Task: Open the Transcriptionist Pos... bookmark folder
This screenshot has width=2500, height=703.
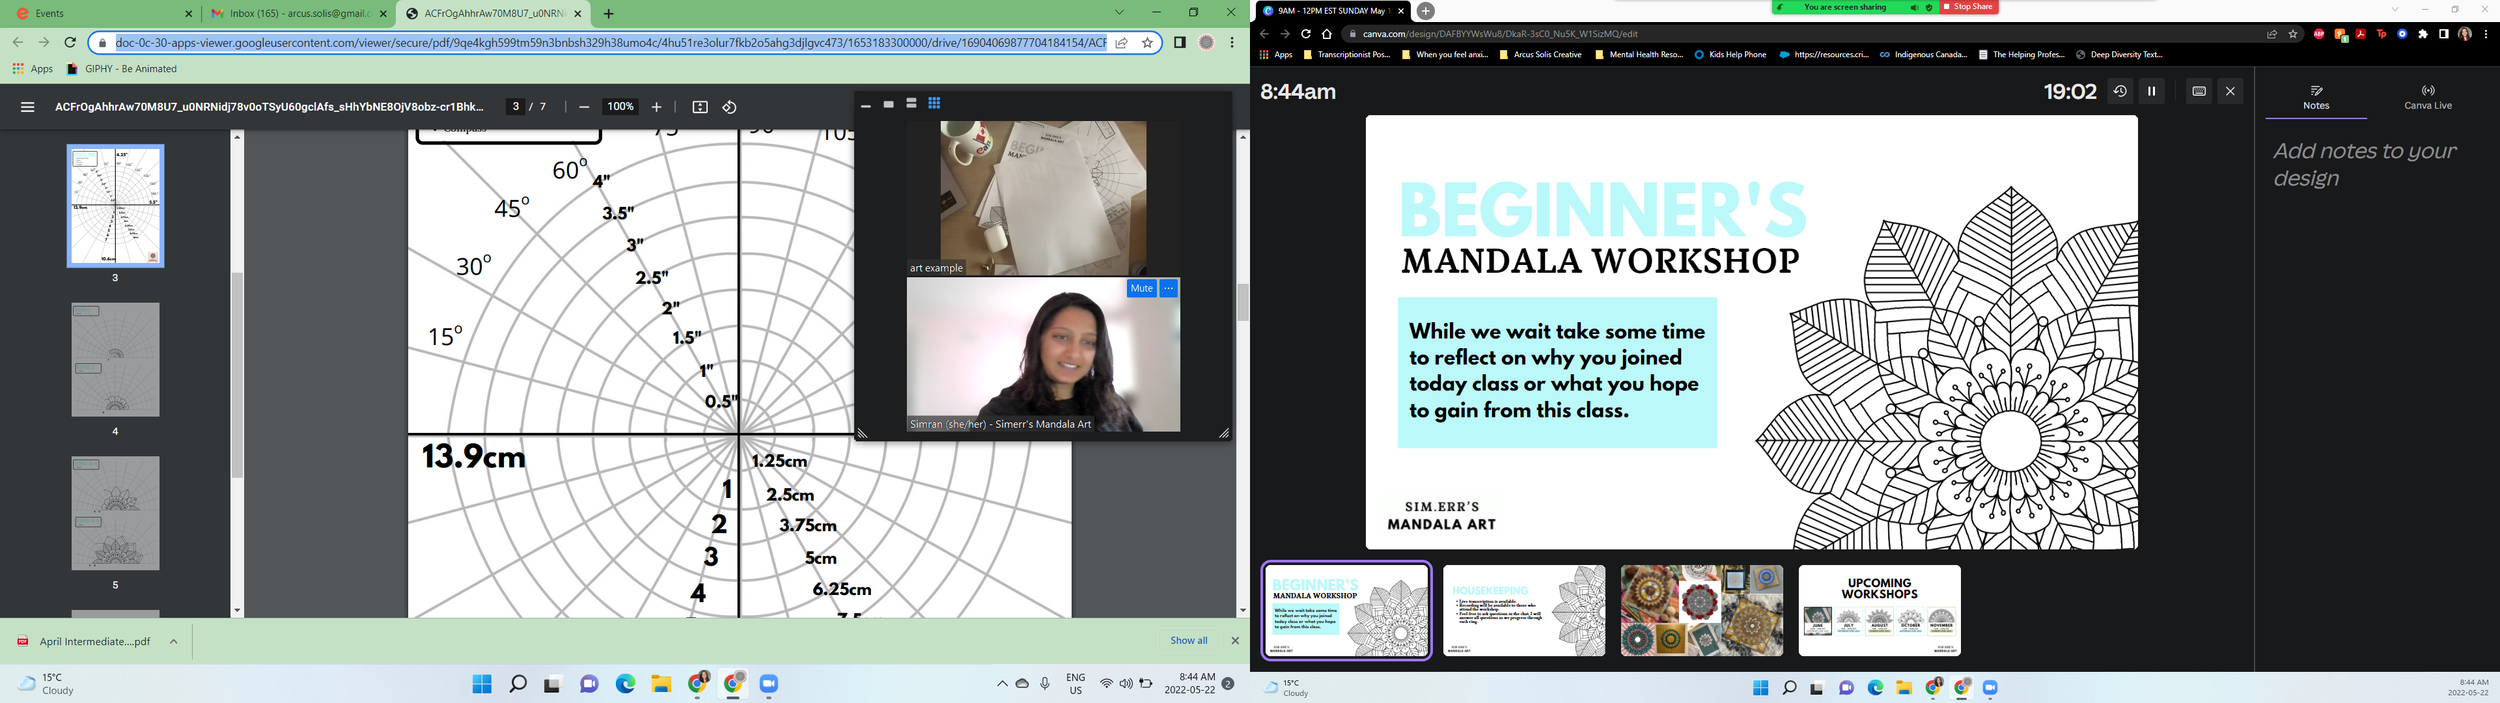Action: [x=1346, y=55]
